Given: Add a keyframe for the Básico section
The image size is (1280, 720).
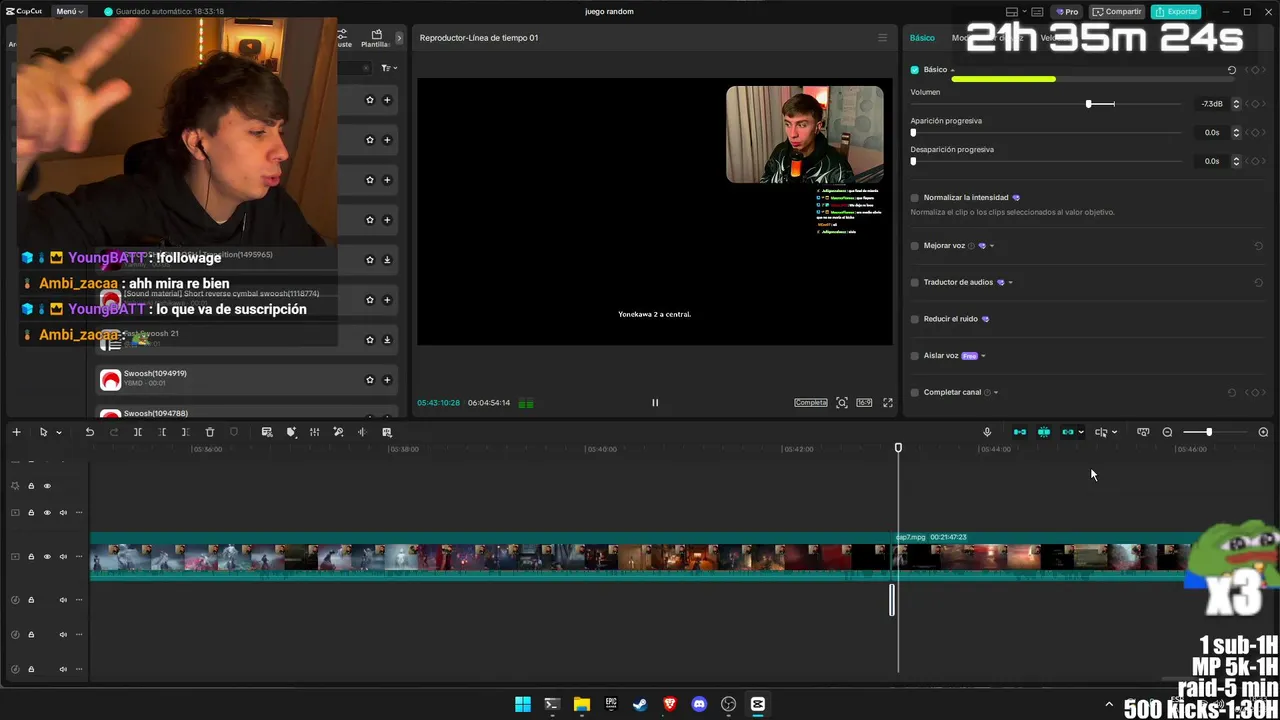Looking at the screenshot, I should pyautogui.click(x=1256, y=70).
